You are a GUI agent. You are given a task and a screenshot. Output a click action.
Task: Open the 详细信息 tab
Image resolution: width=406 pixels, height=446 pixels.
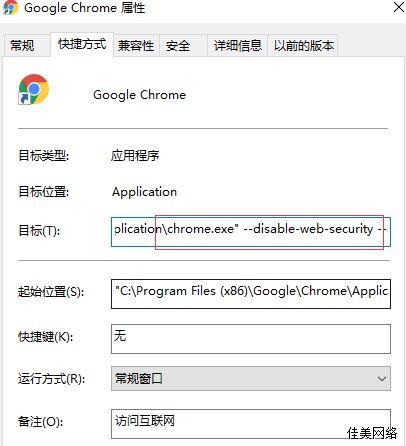[237, 45]
